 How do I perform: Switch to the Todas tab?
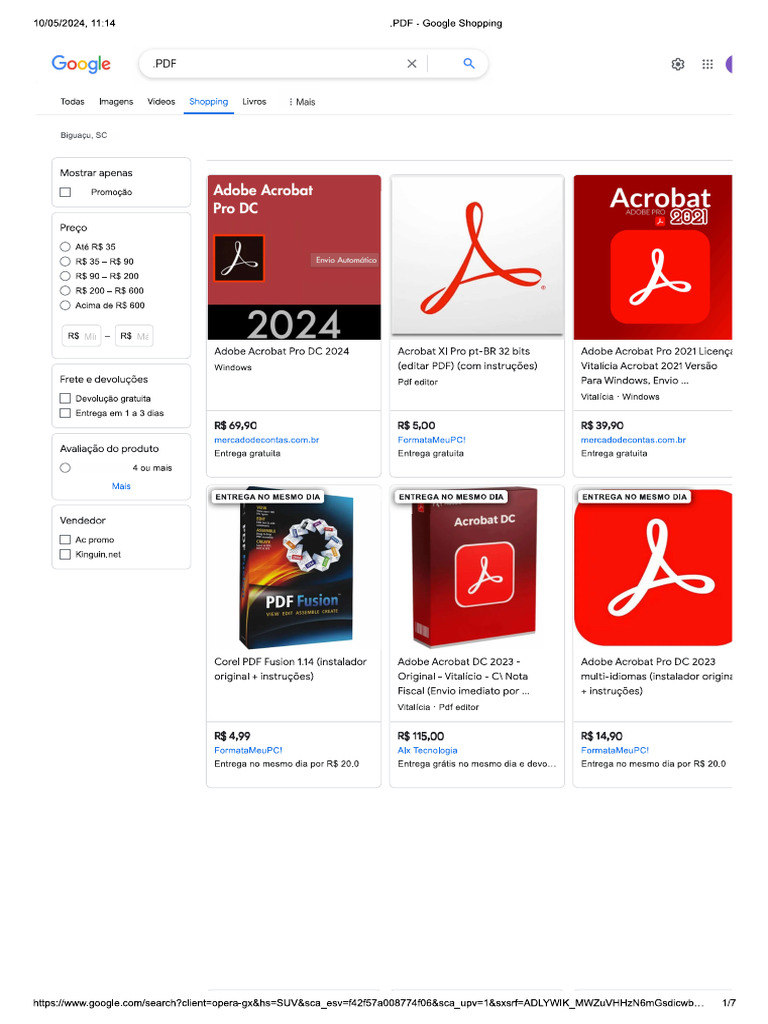(72, 101)
